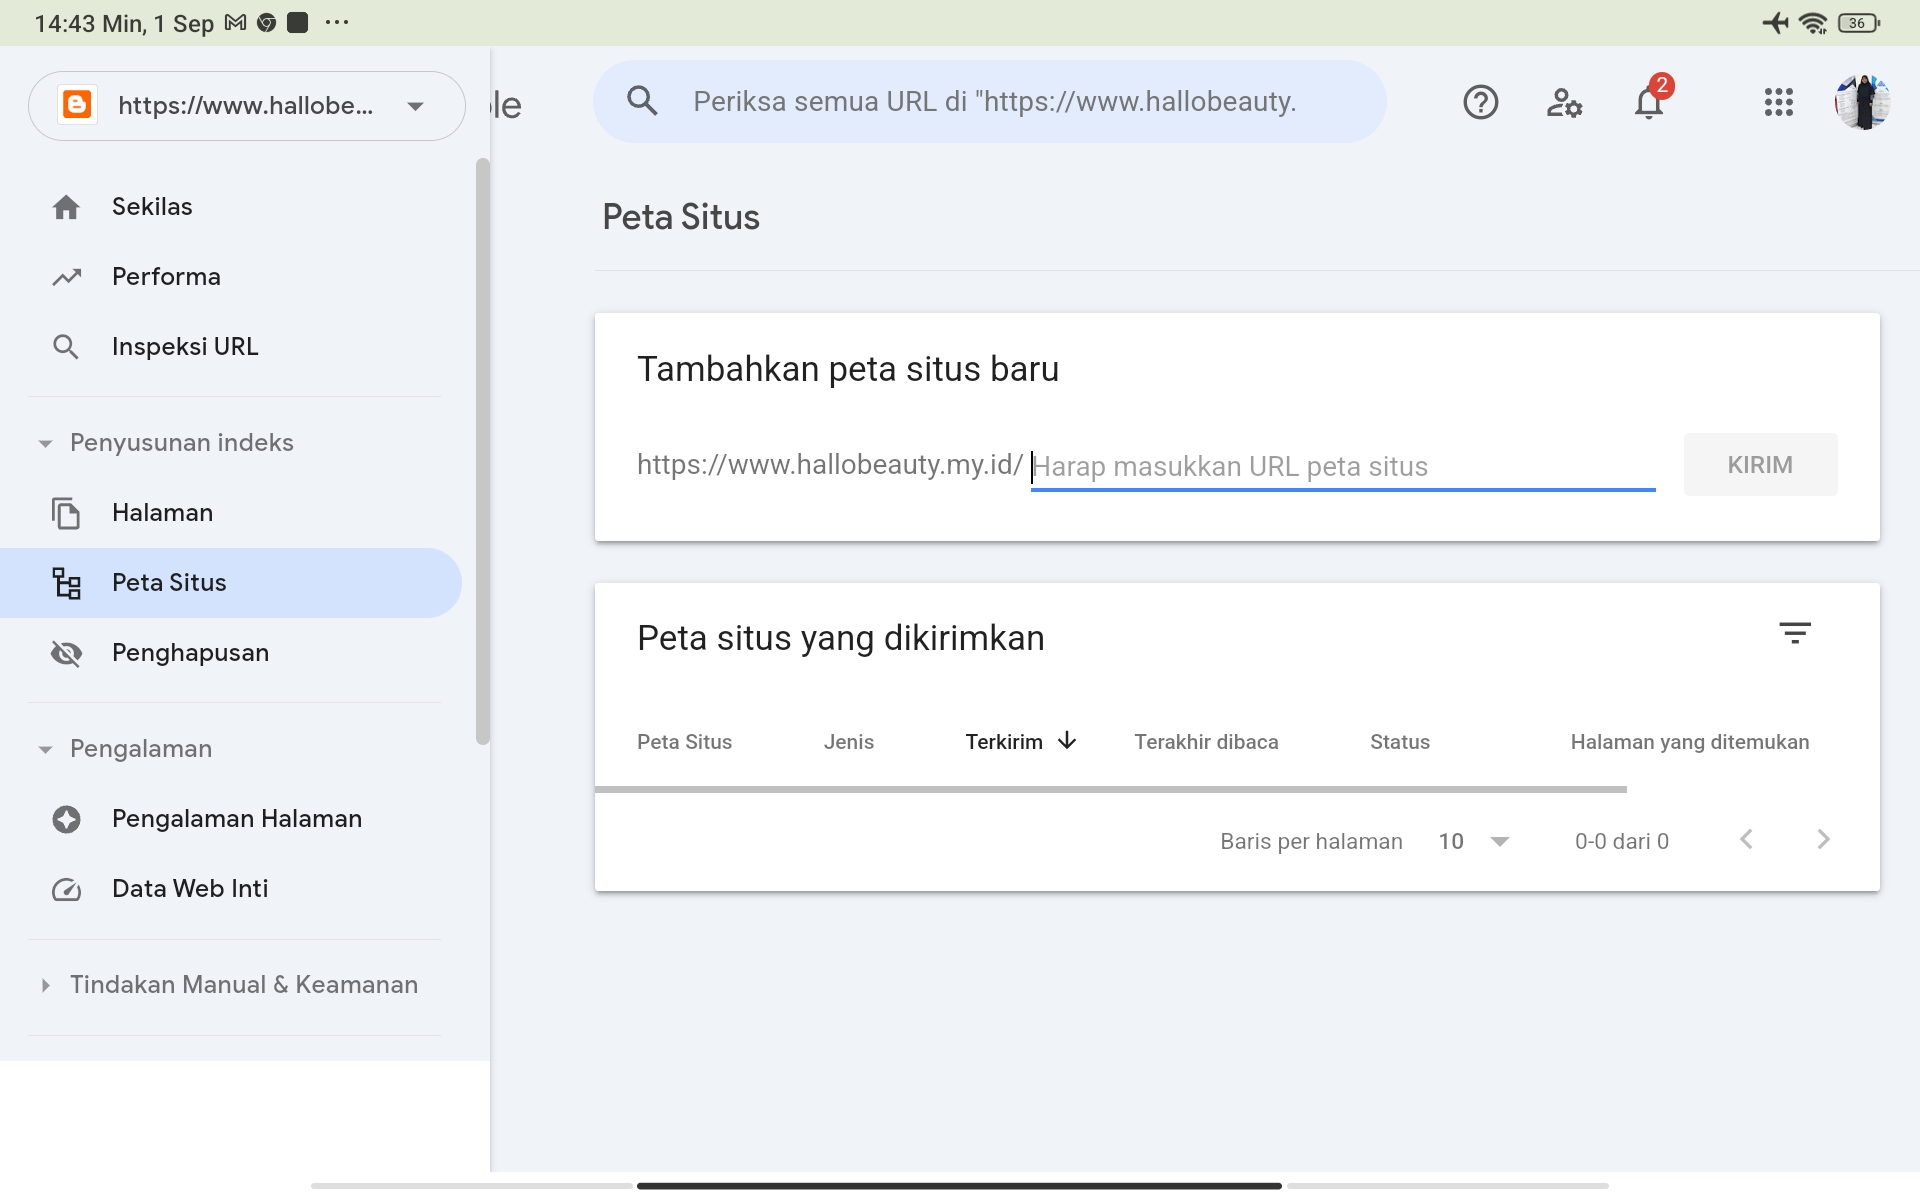Open Performa report
Screen dimensions: 1920x1200
(231, 277)
